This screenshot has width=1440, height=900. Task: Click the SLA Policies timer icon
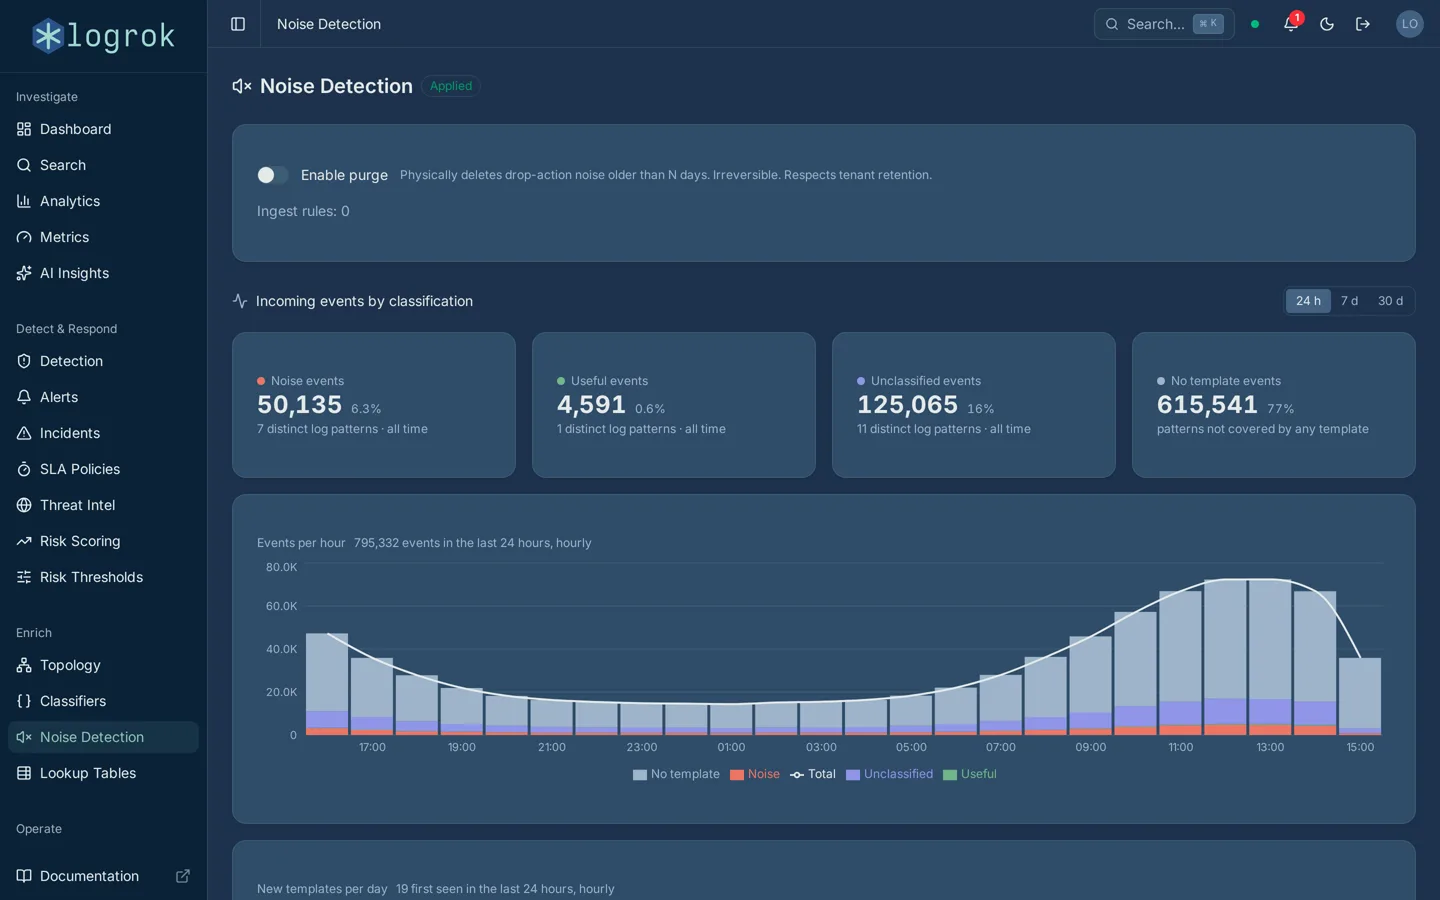24,469
